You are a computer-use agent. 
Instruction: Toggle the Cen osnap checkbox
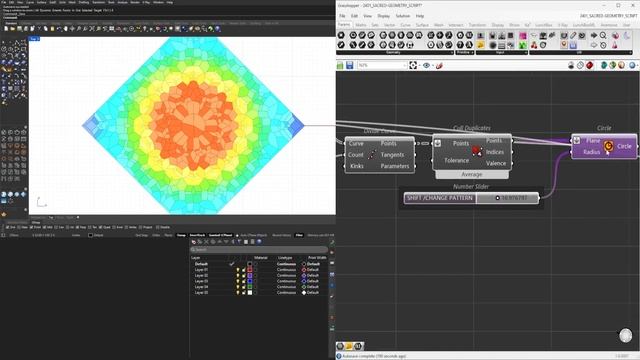56,227
